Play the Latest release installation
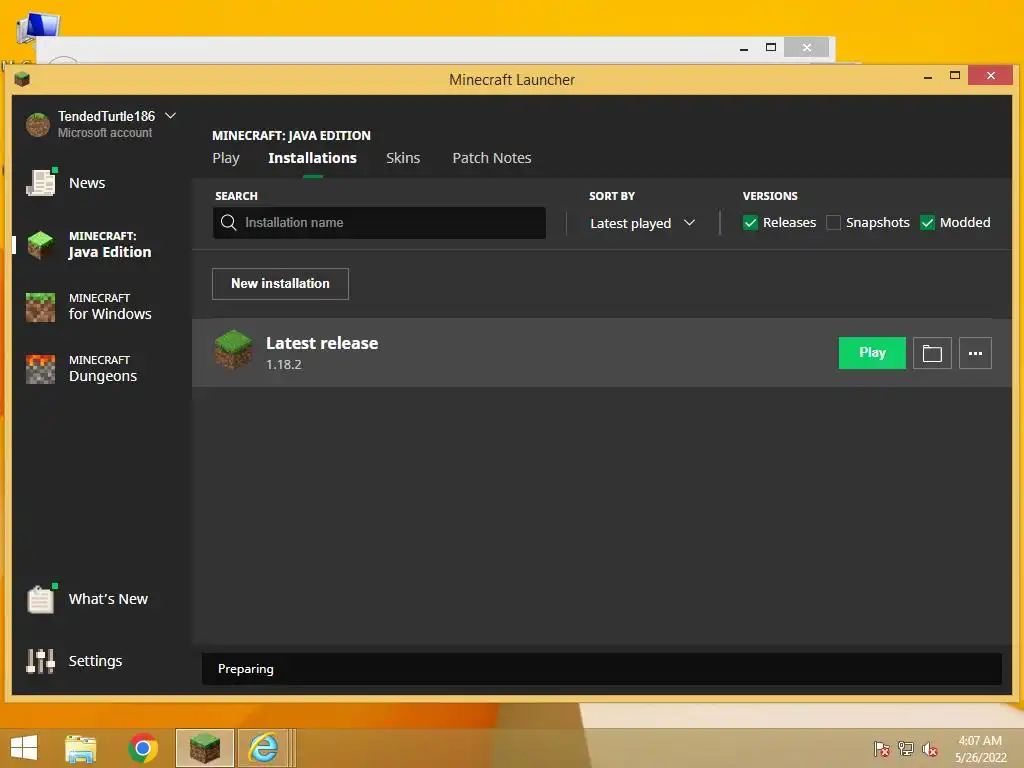Viewport: 1024px width, 768px height. coord(872,353)
